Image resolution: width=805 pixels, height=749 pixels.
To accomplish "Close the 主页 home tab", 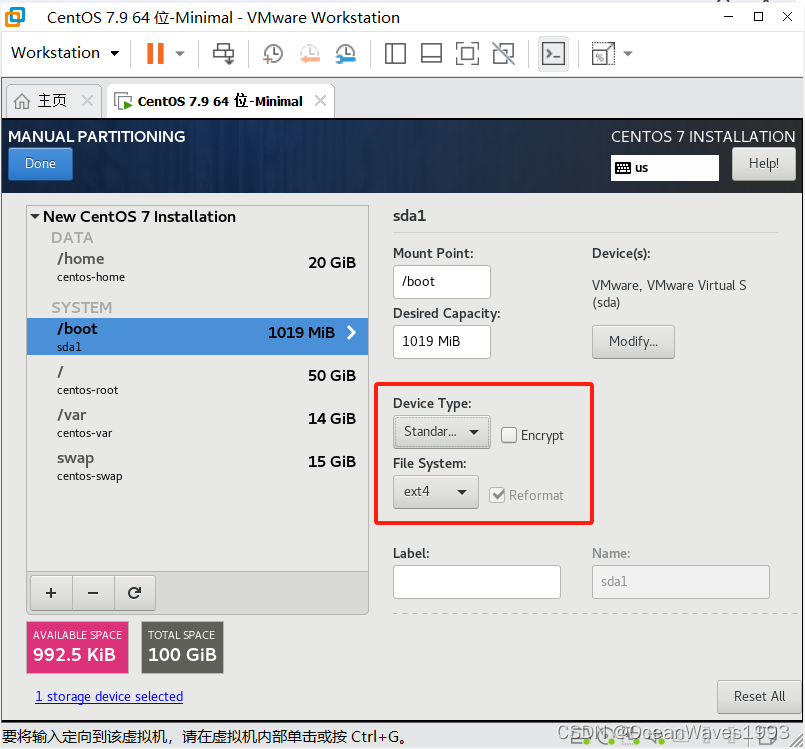I will [x=87, y=101].
